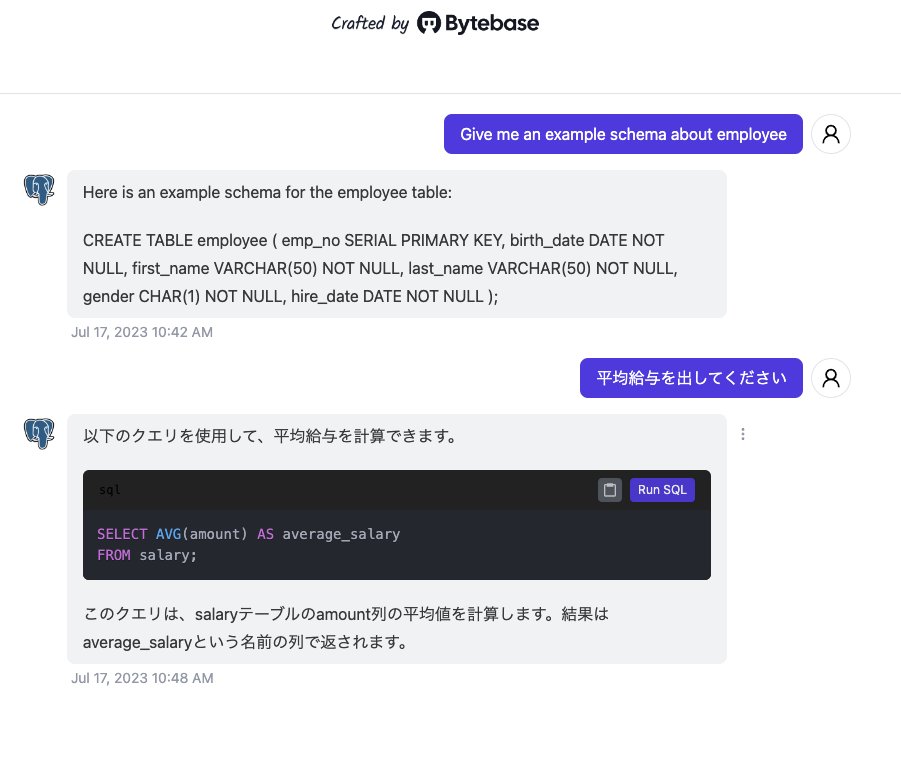Click the CREATE TABLE employee schema text
Image resolution: width=901 pixels, height=761 pixels.
pos(380,268)
